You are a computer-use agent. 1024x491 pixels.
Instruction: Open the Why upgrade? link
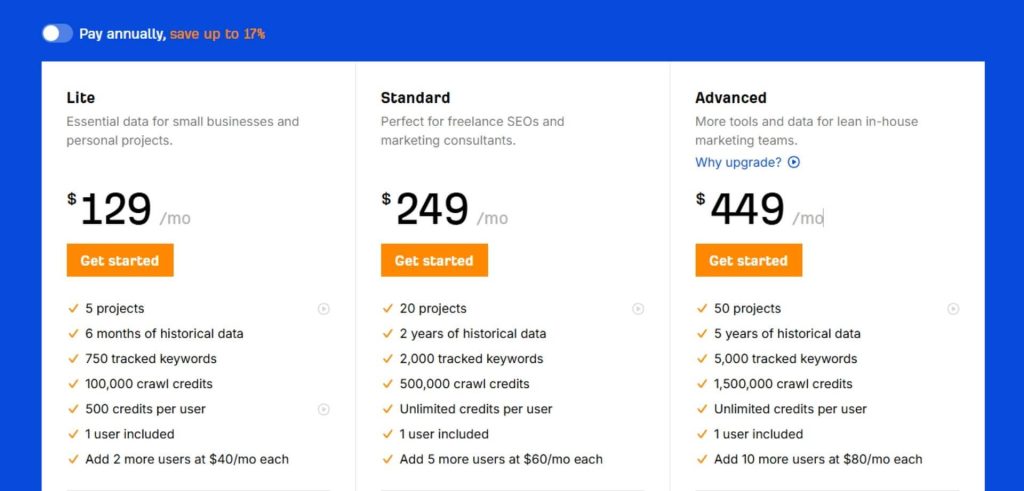738,162
